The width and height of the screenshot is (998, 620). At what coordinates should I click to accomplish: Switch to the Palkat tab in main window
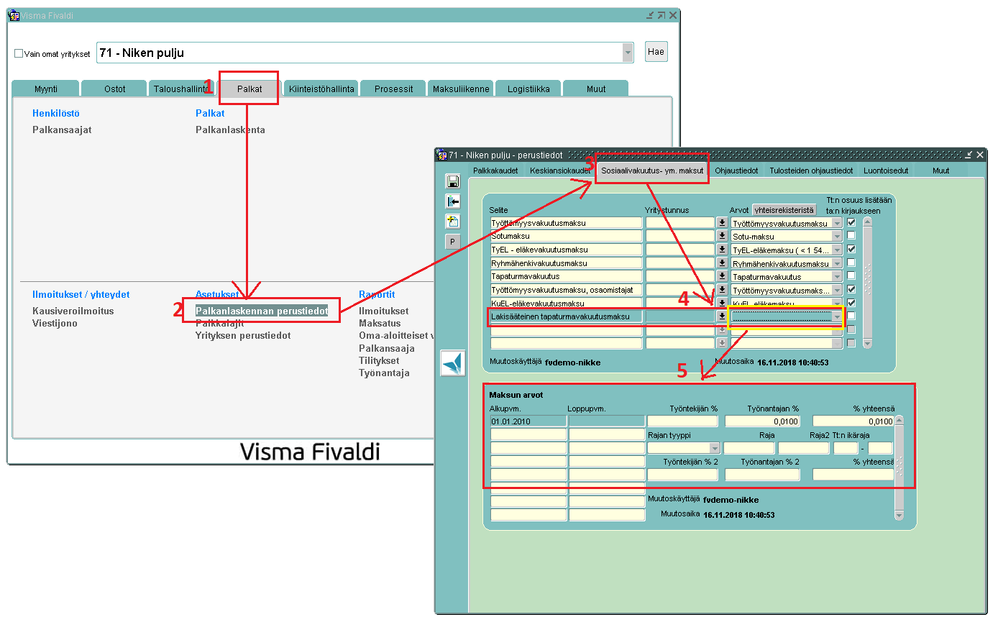pyautogui.click(x=249, y=89)
